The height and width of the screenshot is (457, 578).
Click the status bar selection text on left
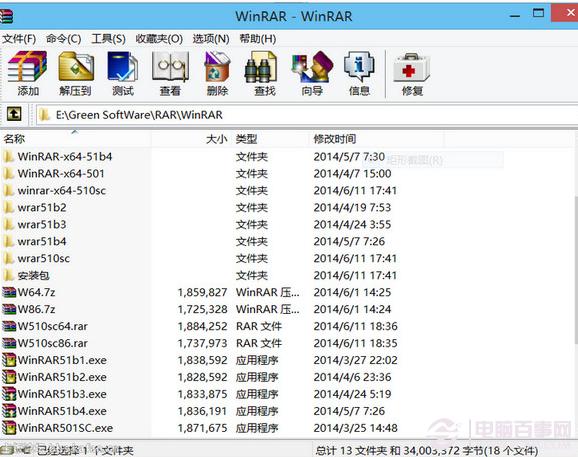tap(86, 450)
